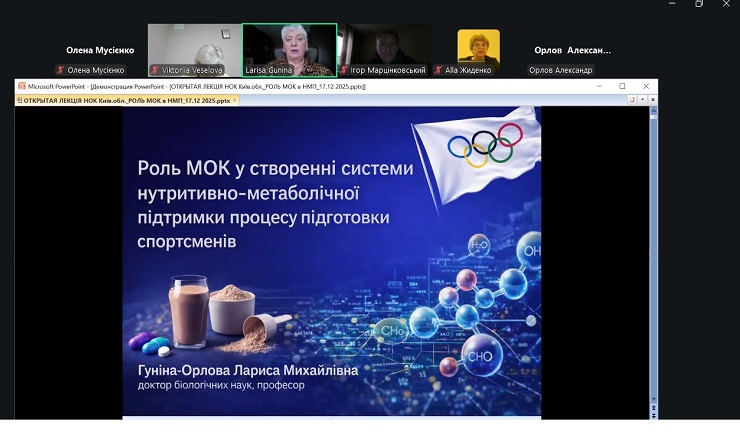The width and height of the screenshot is (740, 432).
Task: Click muted mic icon next to Viktoria Veselova
Action: 155,70
